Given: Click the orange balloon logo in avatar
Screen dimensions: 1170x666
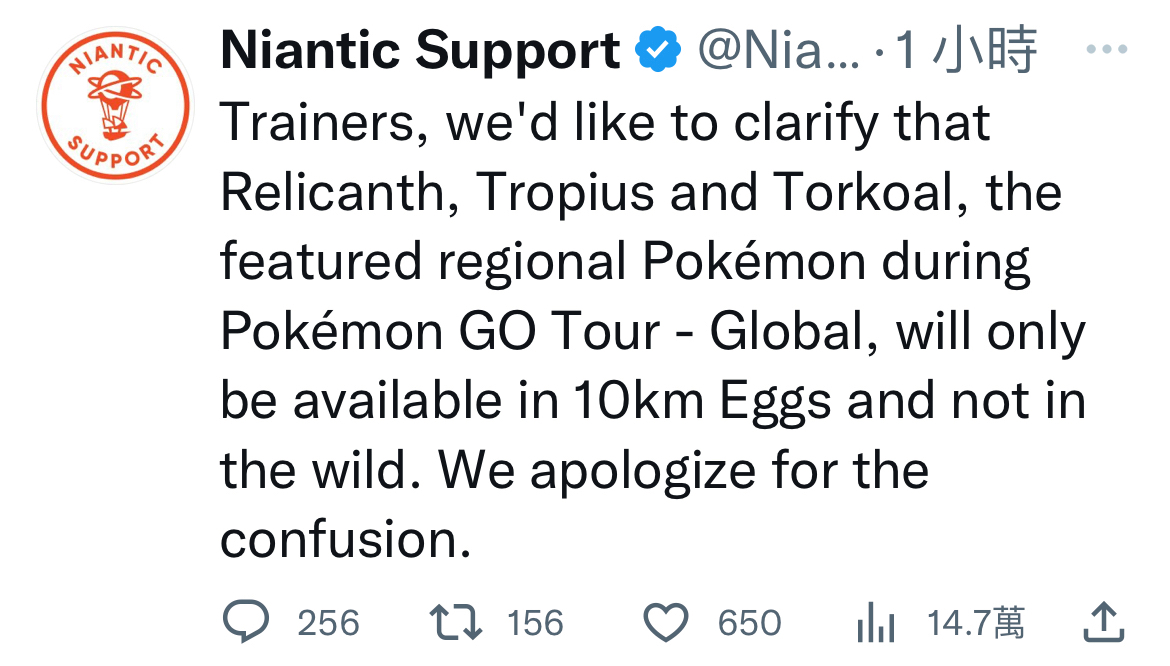Looking at the screenshot, I should click(x=115, y=105).
